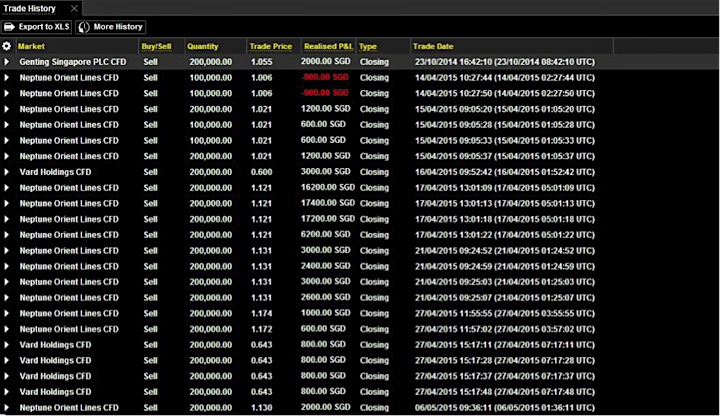The width and height of the screenshot is (720, 416).
Task: Click the More History button
Action: [x=111, y=27]
